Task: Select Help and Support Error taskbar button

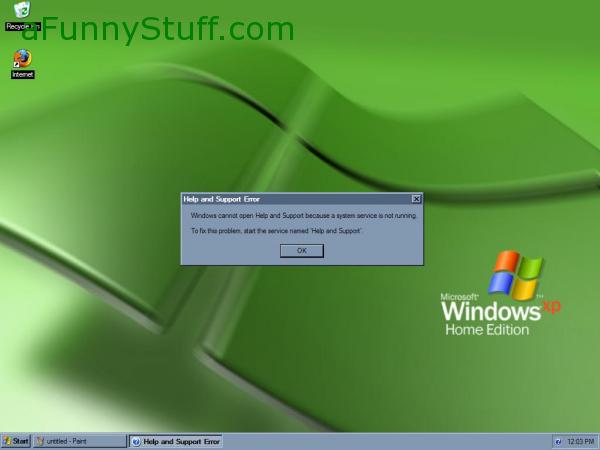Action: pyautogui.click(x=176, y=442)
